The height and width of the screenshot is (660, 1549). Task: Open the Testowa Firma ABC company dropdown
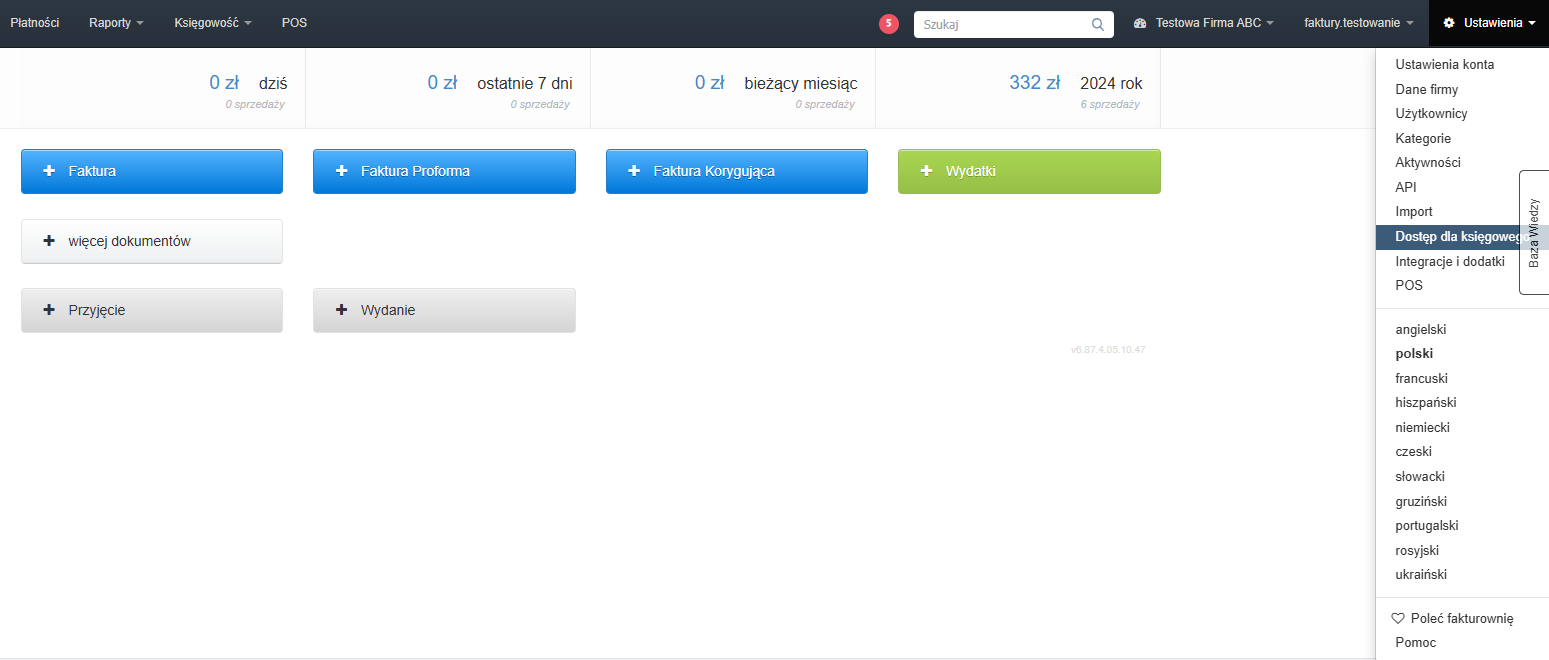point(1203,23)
